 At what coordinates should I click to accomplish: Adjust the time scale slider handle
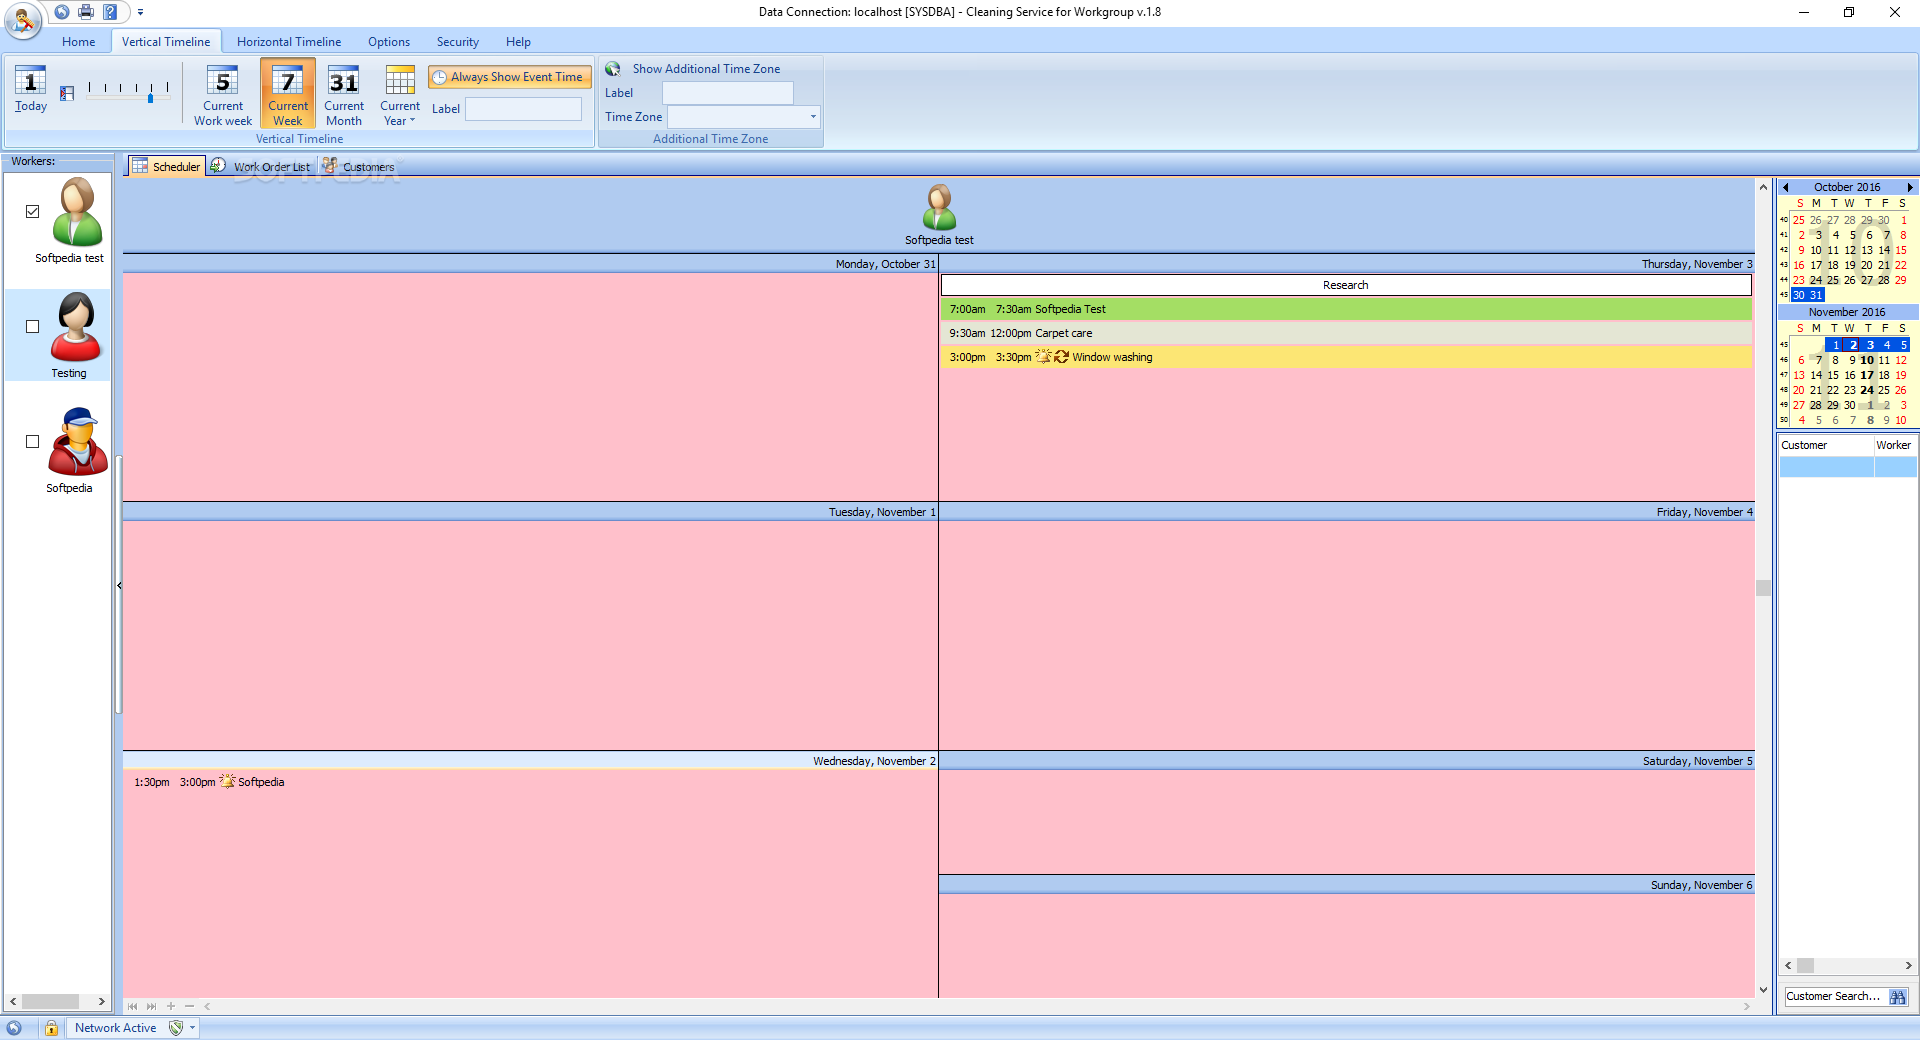point(150,98)
